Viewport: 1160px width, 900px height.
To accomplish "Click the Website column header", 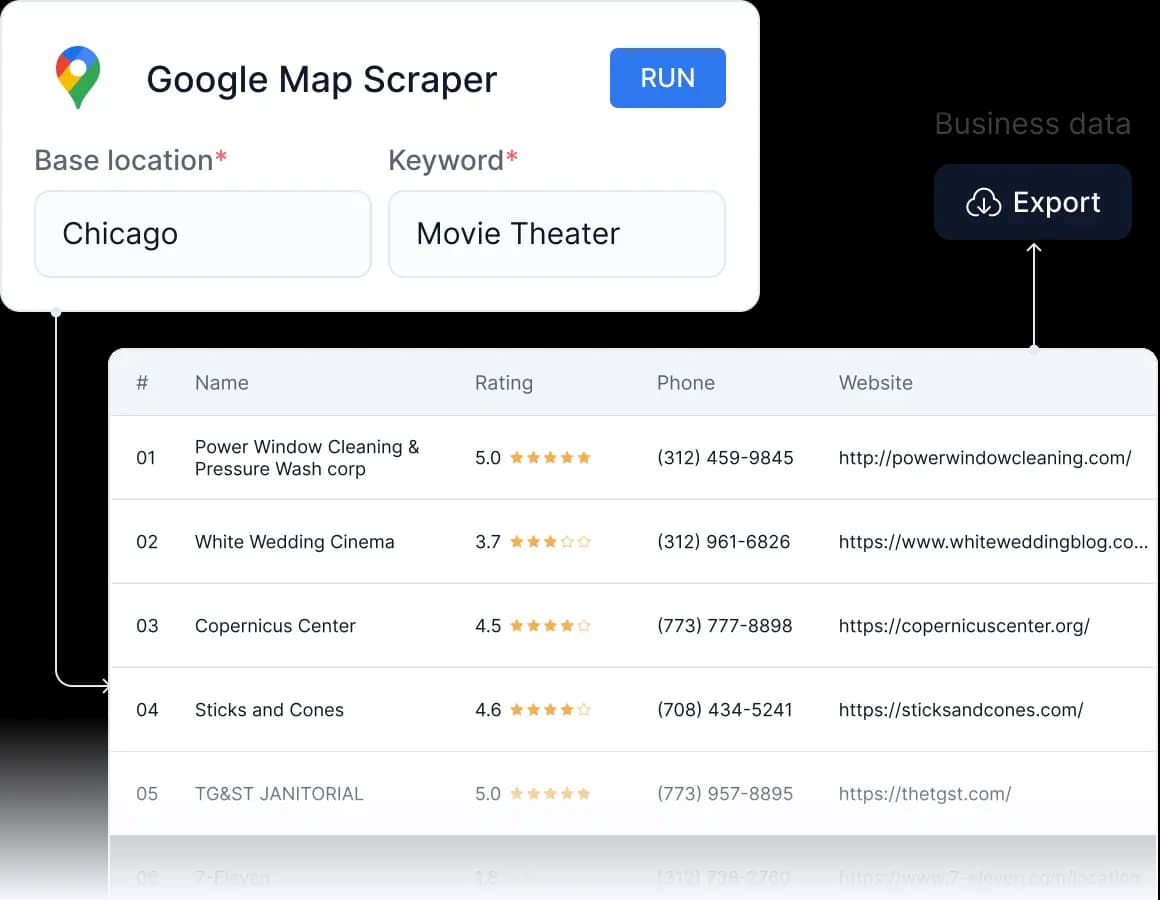I will (875, 382).
